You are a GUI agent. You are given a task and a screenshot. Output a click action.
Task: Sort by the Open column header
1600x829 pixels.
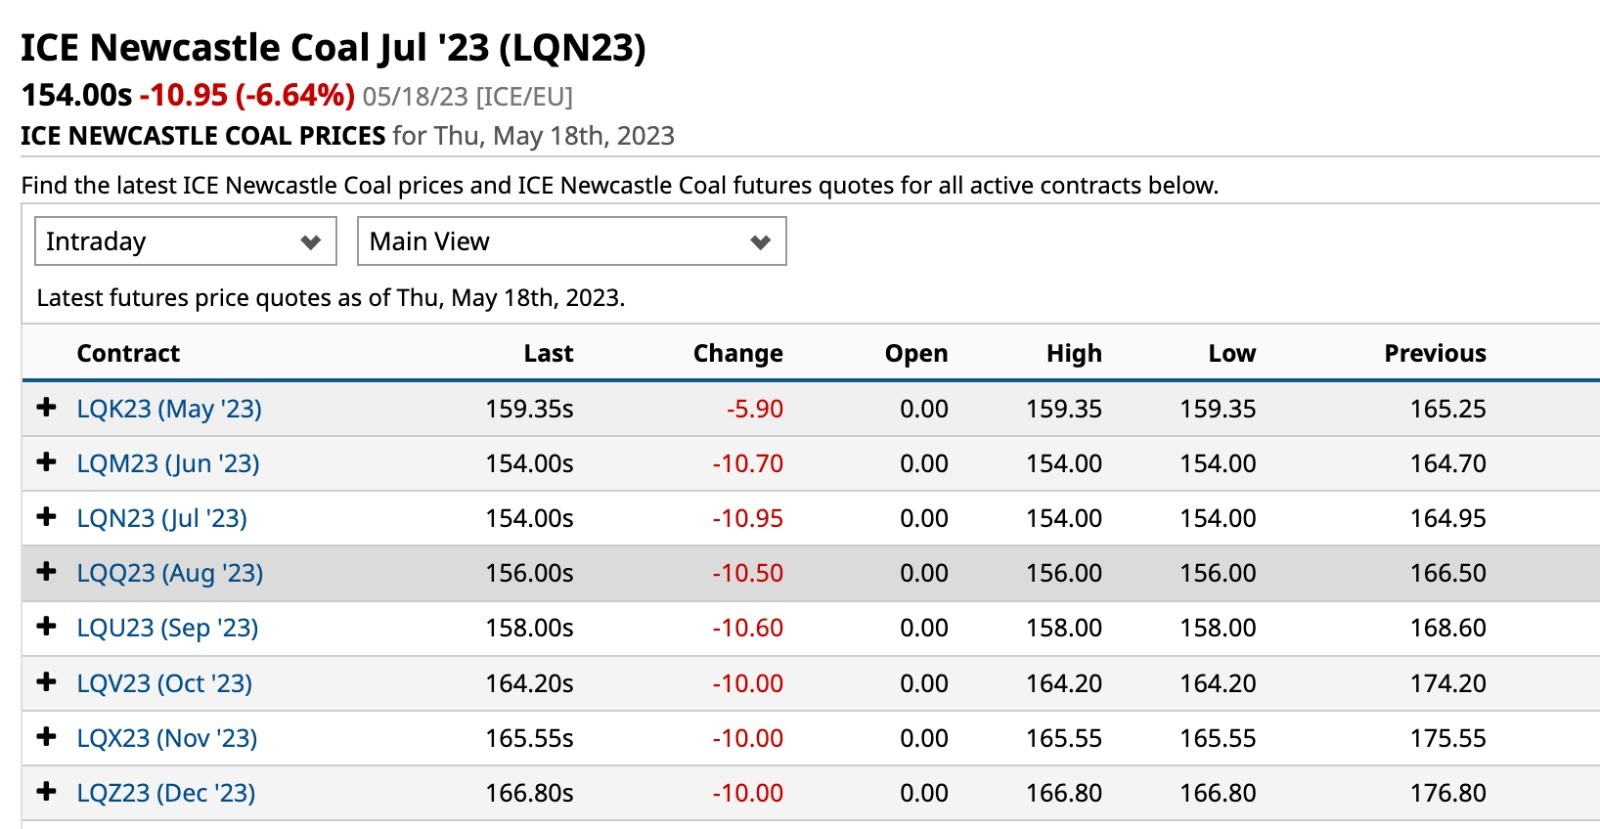[916, 354]
